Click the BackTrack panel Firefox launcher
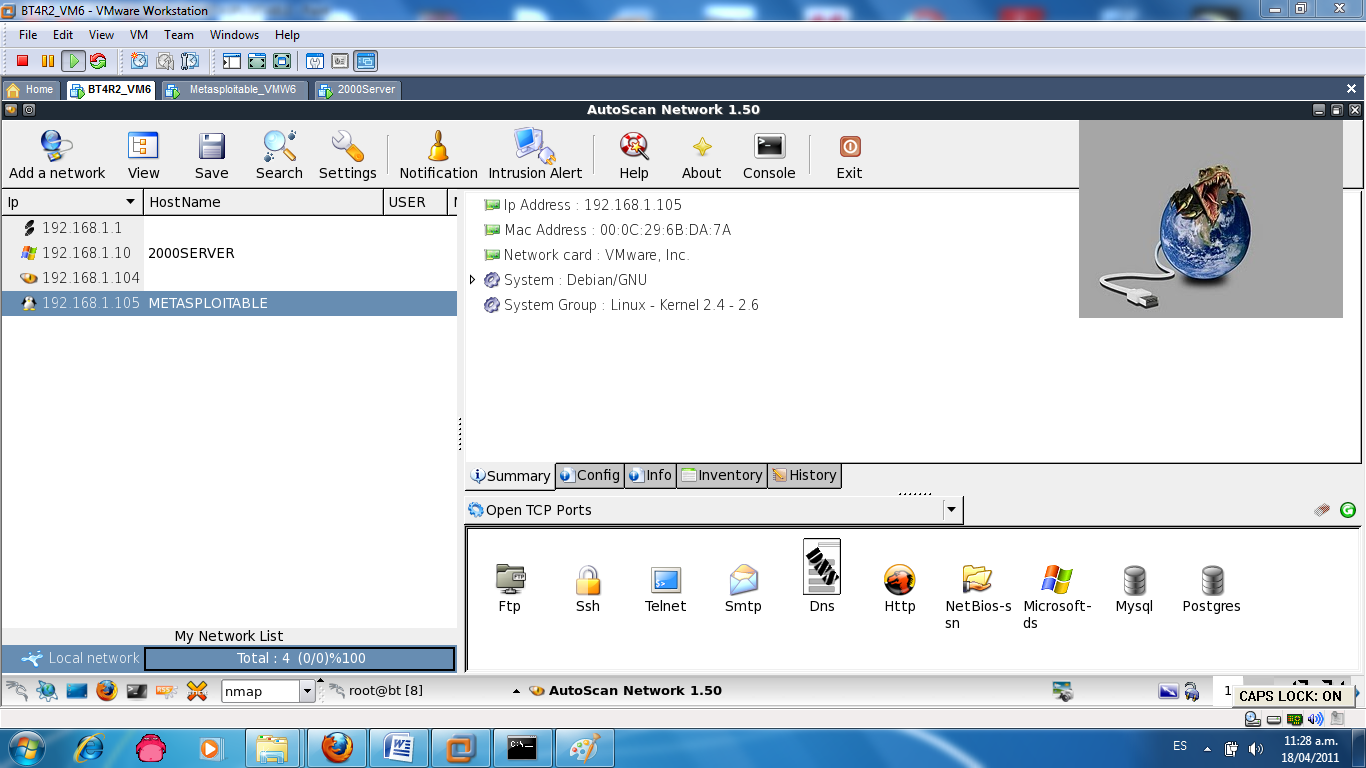This screenshot has height=768, width=1366. coord(107,691)
